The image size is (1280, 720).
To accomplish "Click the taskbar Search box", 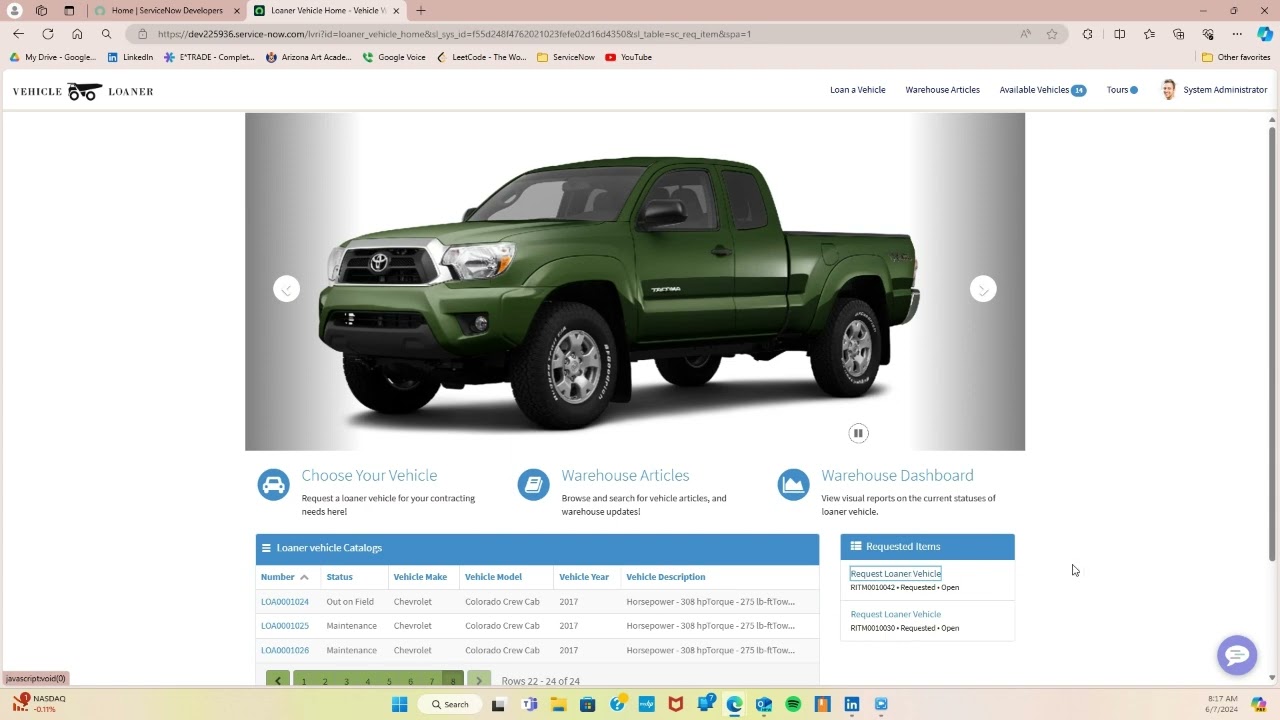I will pos(450,704).
